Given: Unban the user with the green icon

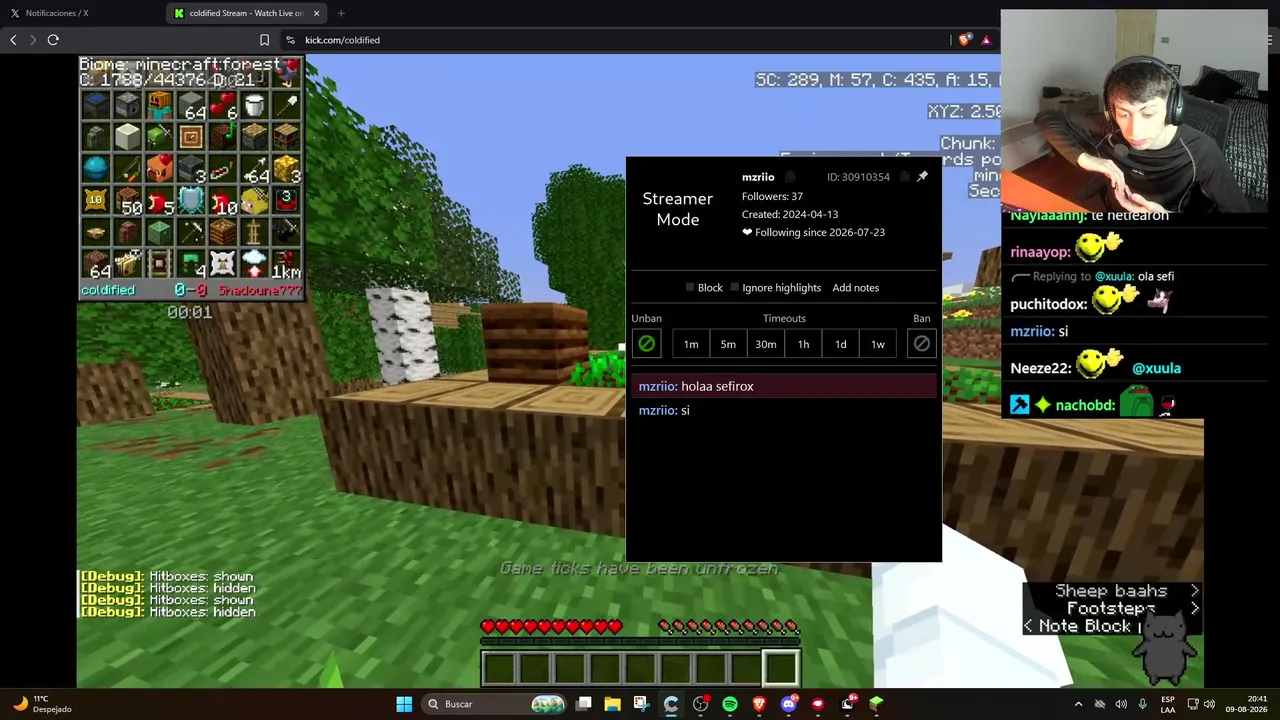Looking at the screenshot, I should [x=646, y=344].
